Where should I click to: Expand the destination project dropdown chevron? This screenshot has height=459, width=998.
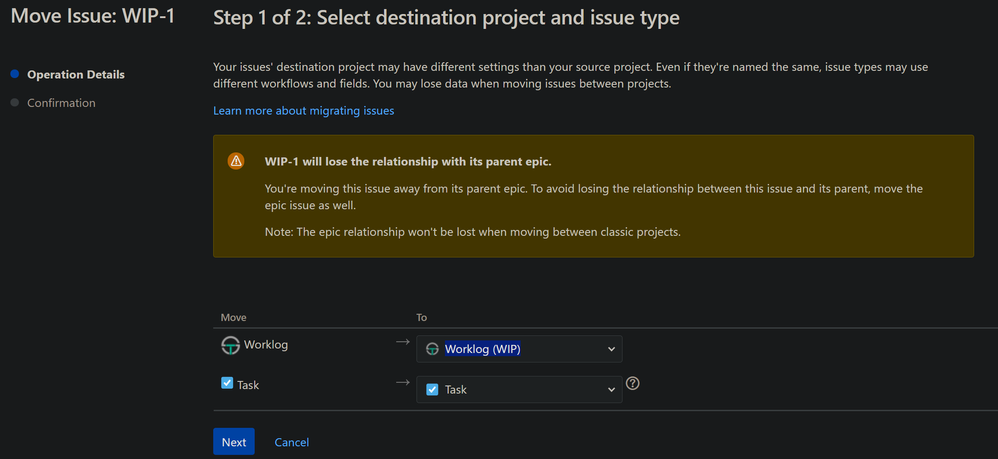click(x=611, y=349)
